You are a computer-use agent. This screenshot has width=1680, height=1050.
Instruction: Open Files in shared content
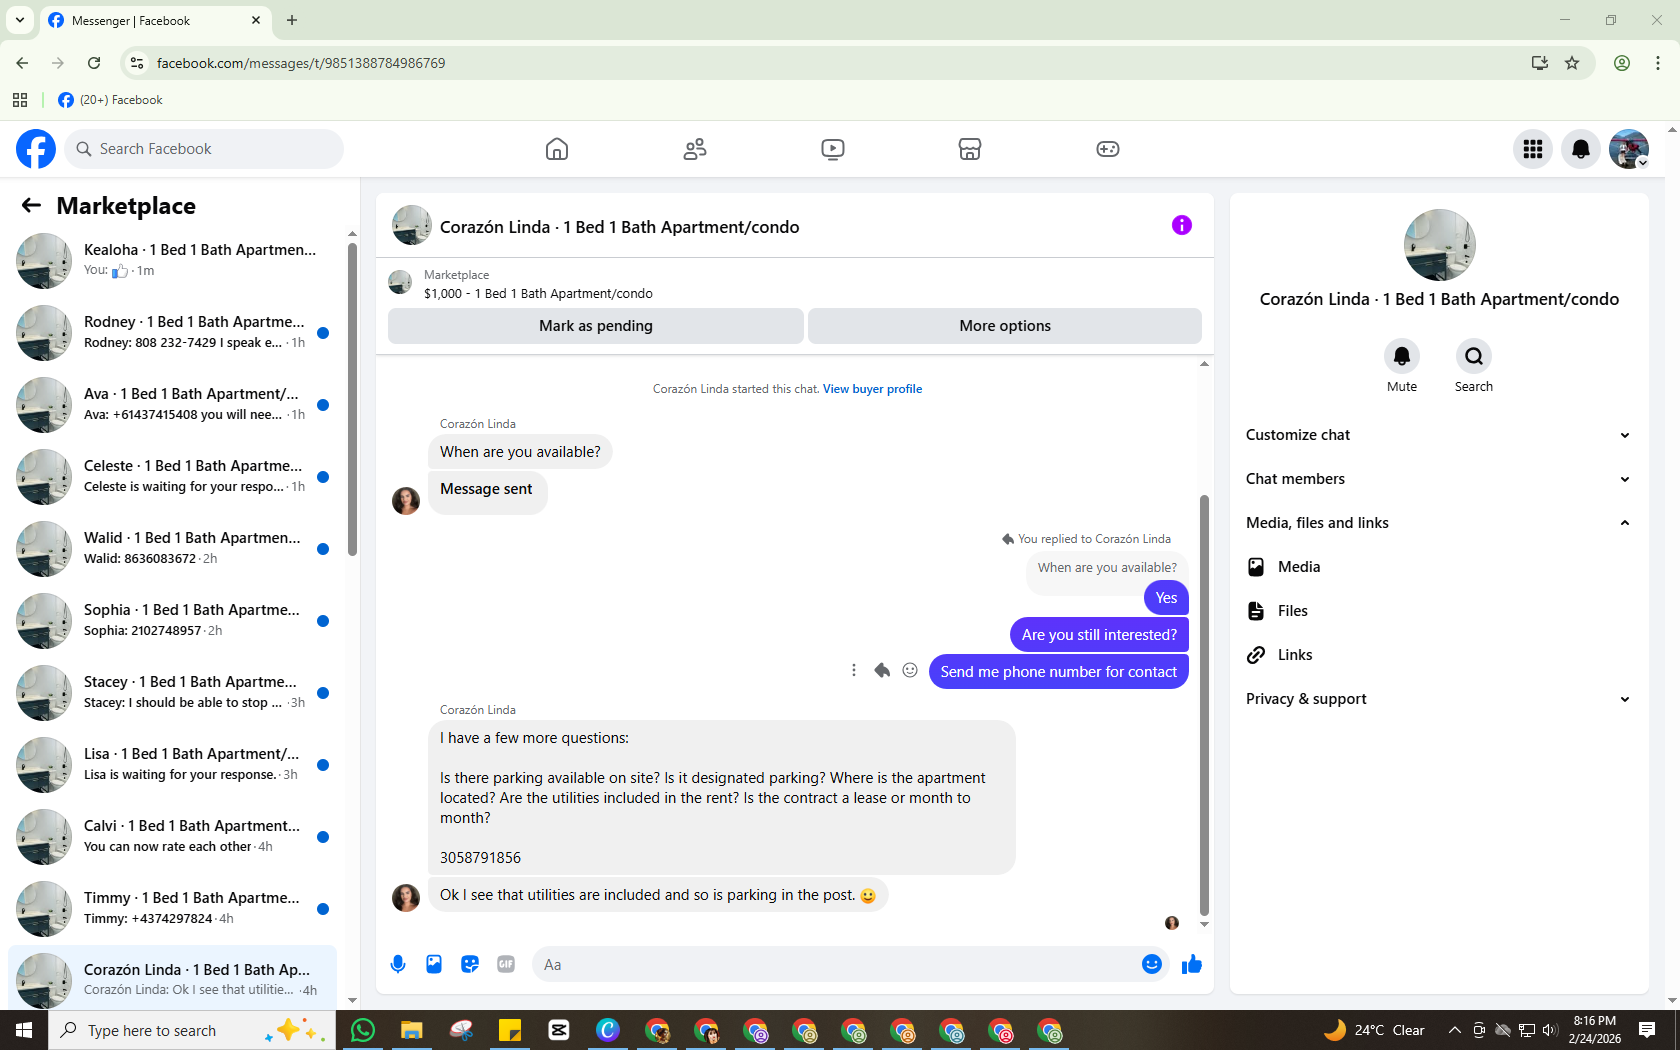pos(1439,611)
